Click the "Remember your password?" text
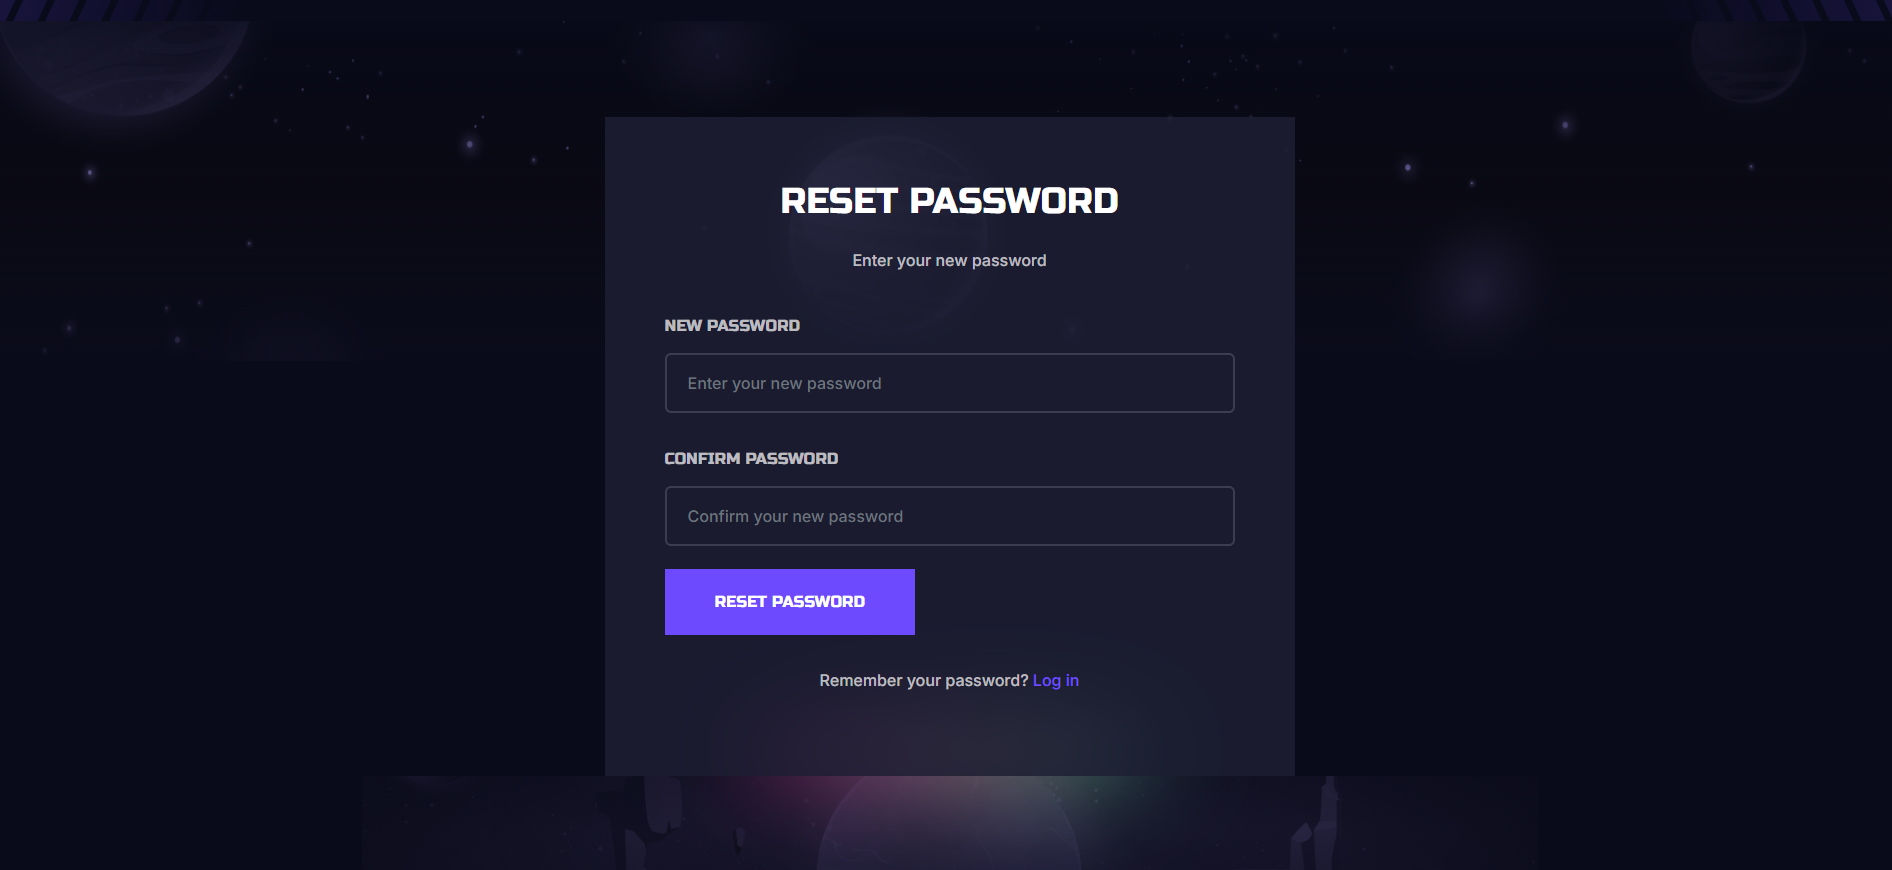The height and width of the screenshot is (870, 1892). point(923,680)
